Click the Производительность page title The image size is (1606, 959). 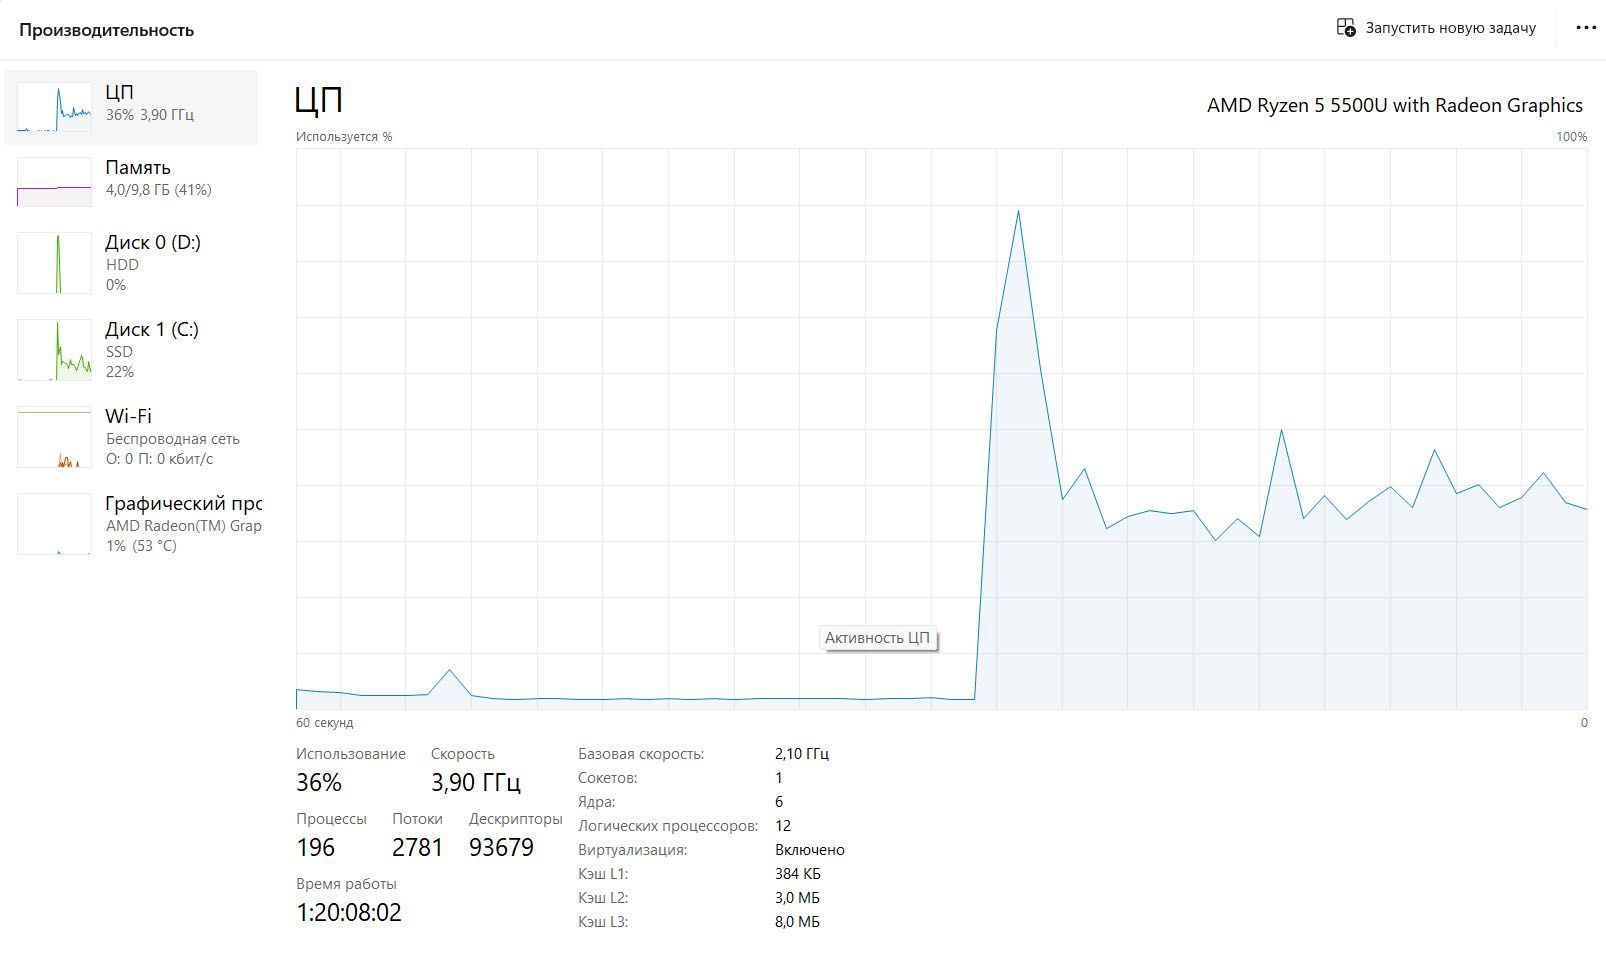coord(106,30)
